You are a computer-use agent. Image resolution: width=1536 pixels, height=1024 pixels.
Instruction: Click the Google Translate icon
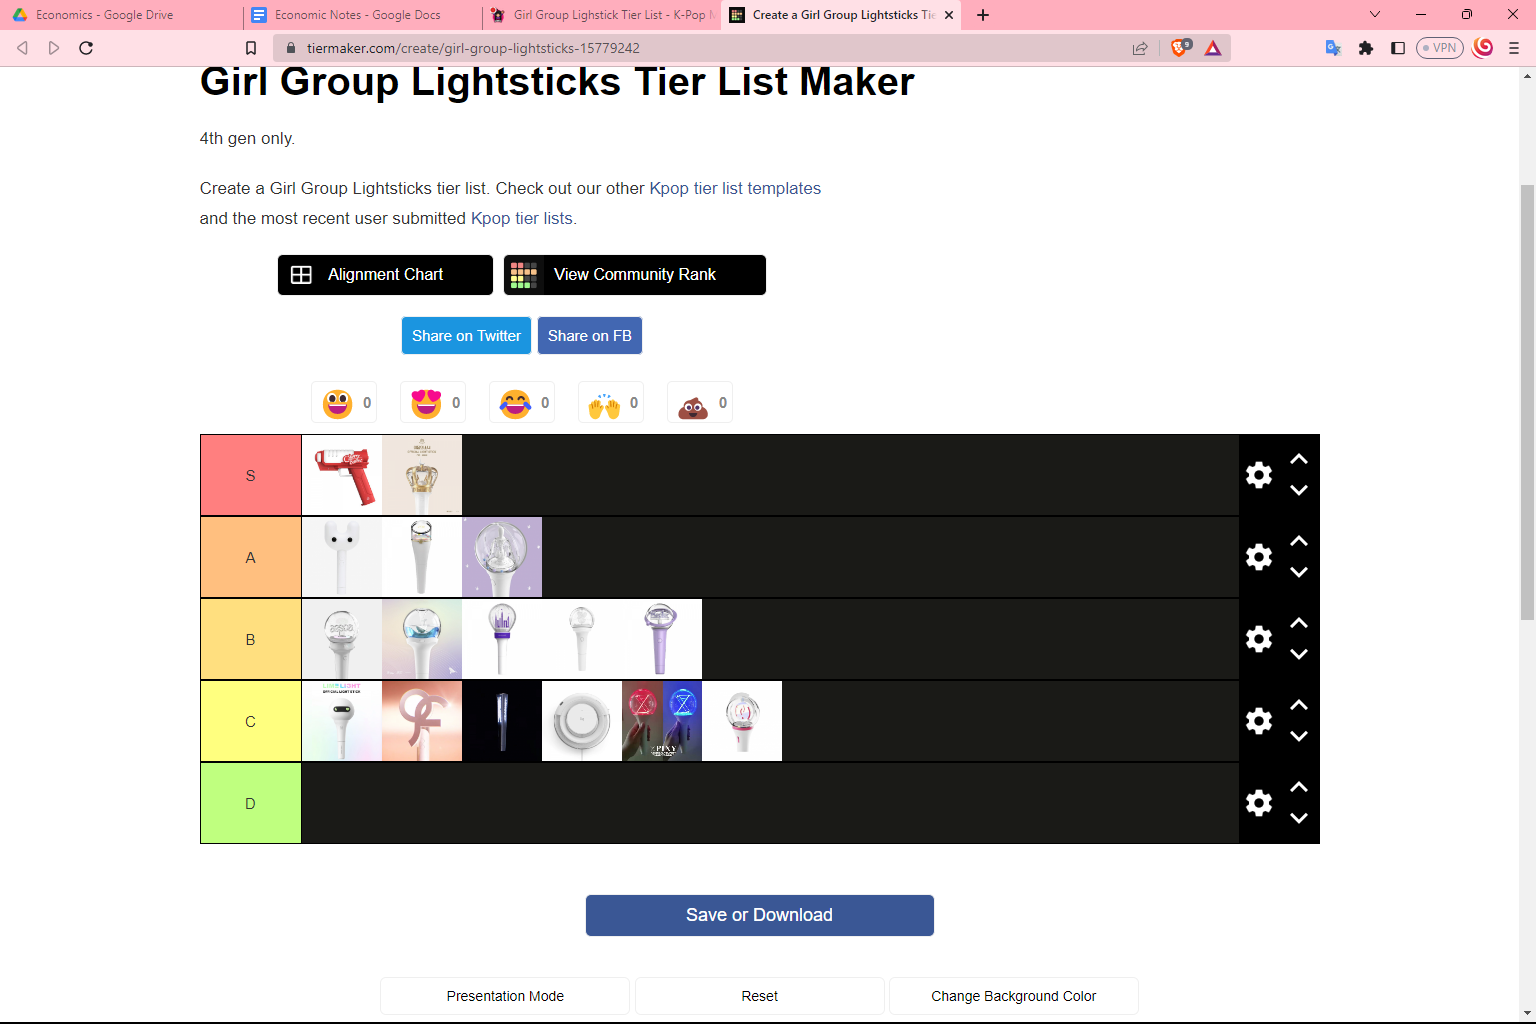1333,48
